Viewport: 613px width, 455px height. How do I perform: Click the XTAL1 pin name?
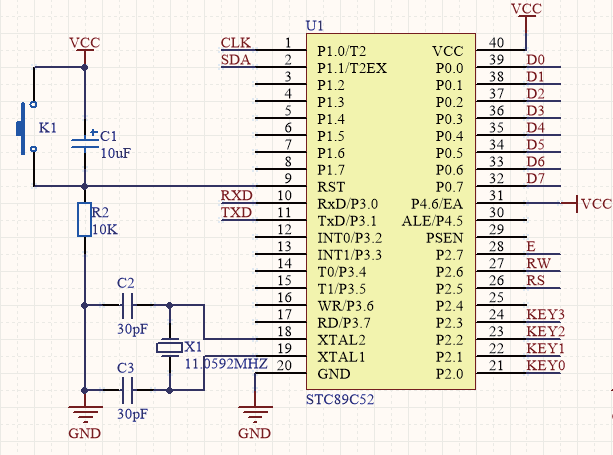(341, 357)
